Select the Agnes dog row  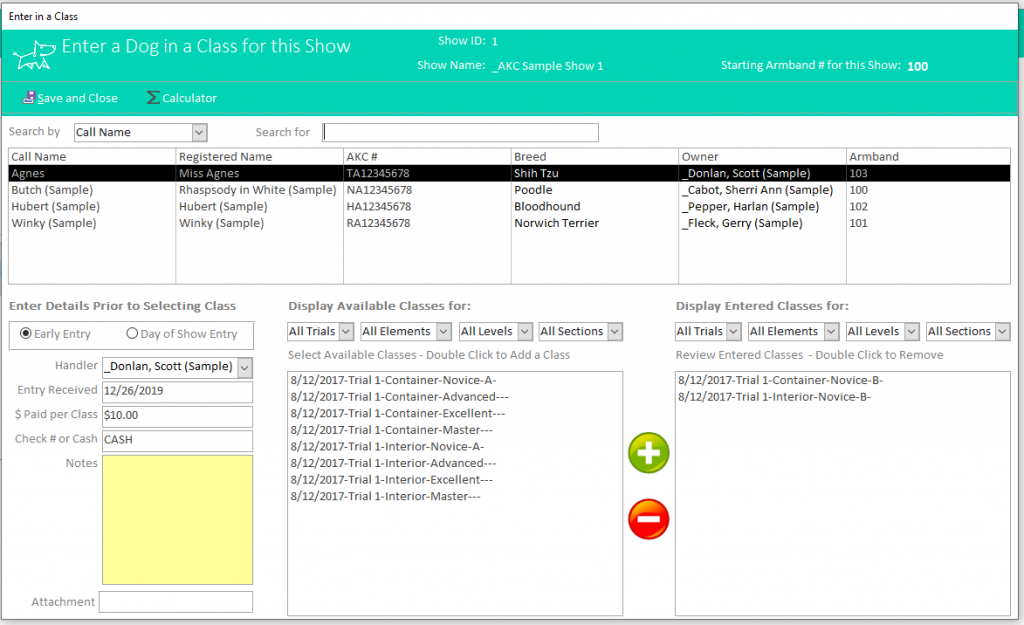pos(509,173)
